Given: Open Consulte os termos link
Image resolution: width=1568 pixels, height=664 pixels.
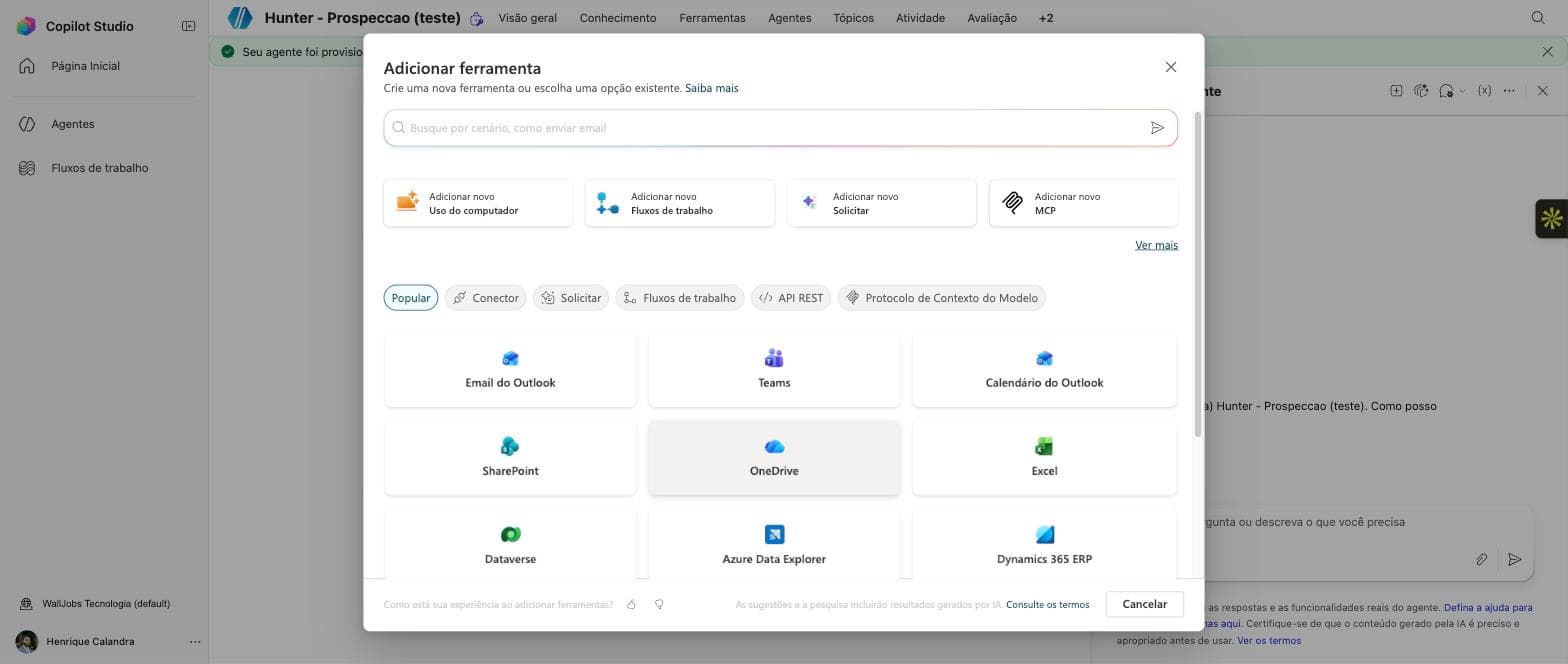Looking at the screenshot, I should 1047,604.
